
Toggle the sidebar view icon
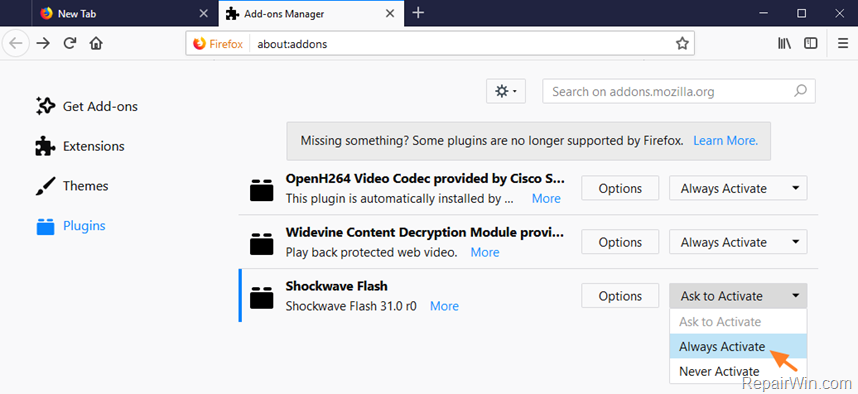[810, 43]
